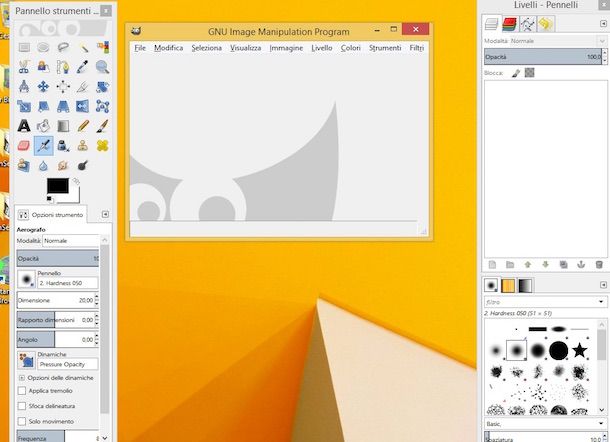This screenshot has height=442, width=610.
Task: Select the Pencil tool
Action: point(83,126)
